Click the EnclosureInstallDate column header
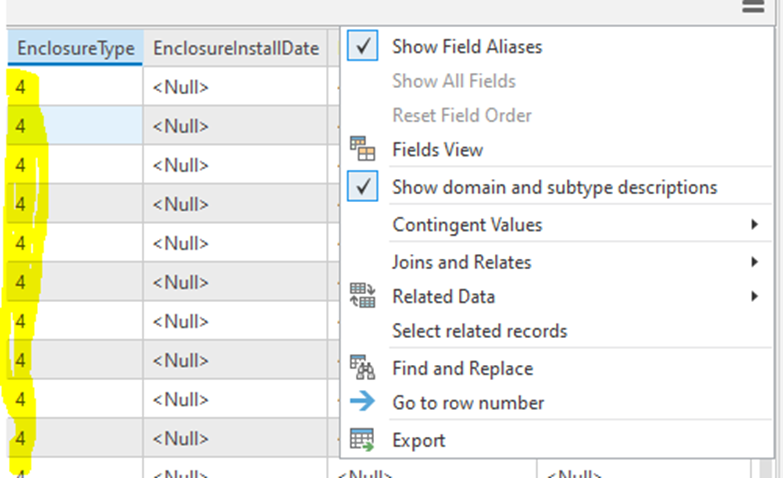The height and width of the screenshot is (478, 783). [235, 48]
